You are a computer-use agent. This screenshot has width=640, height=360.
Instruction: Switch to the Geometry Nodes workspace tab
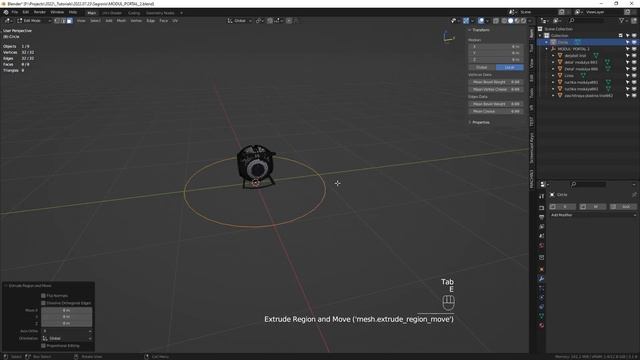coord(160,13)
